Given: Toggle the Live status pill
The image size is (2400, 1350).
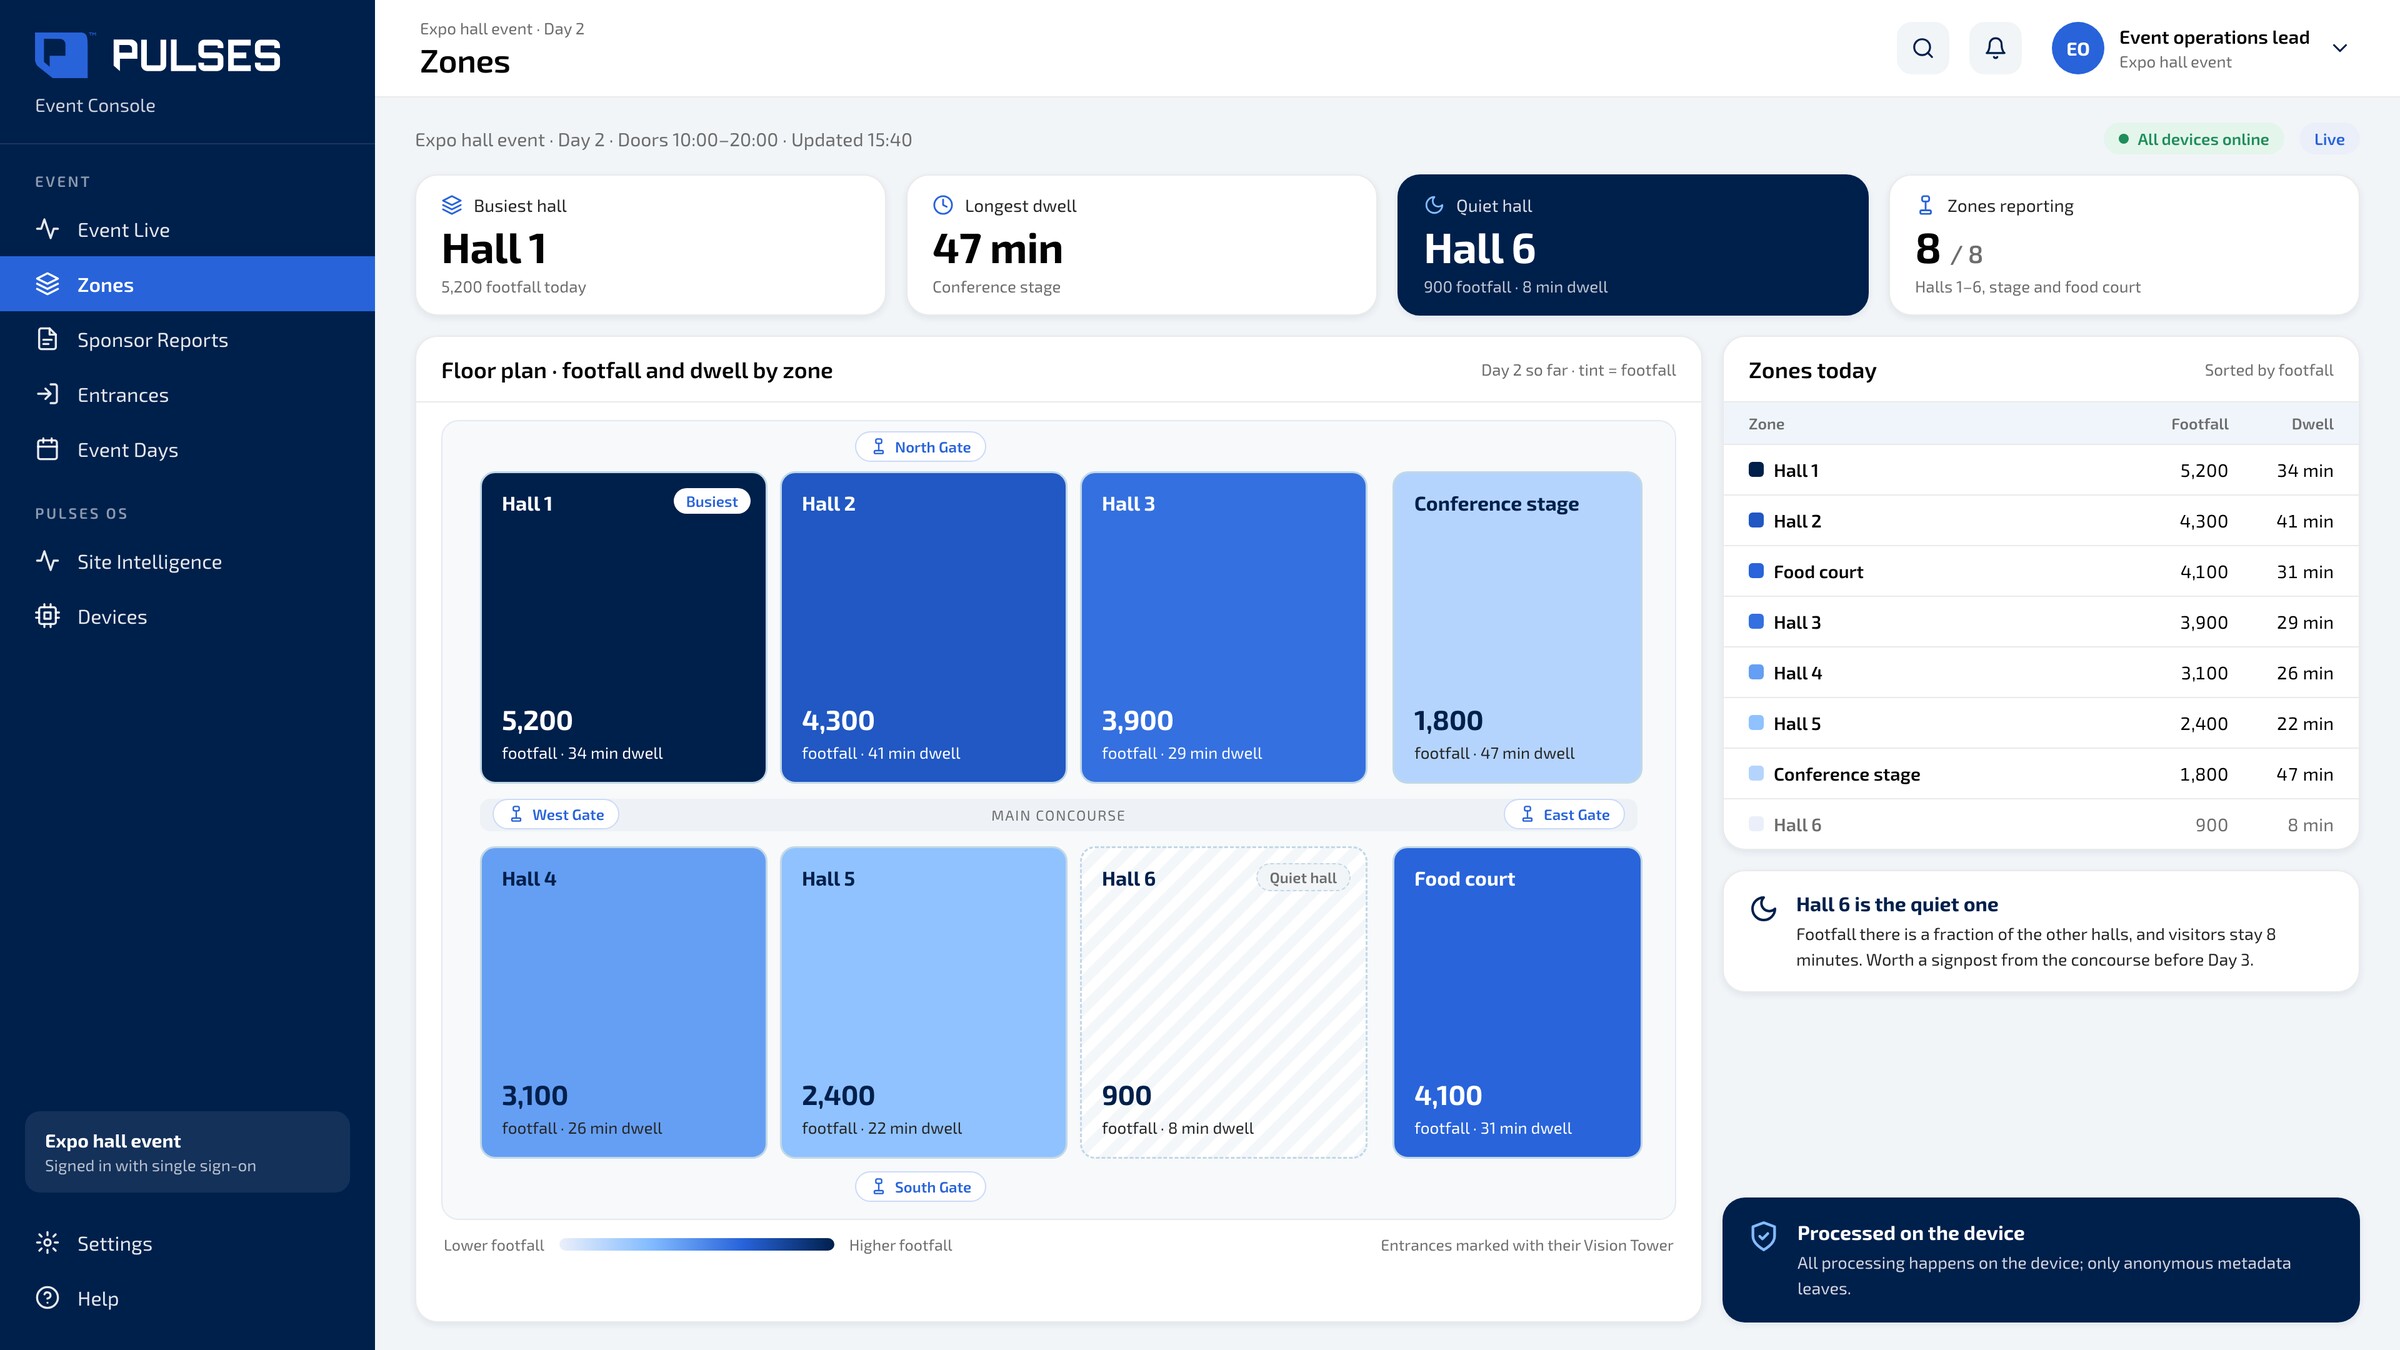Looking at the screenshot, I should (2328, 139).
